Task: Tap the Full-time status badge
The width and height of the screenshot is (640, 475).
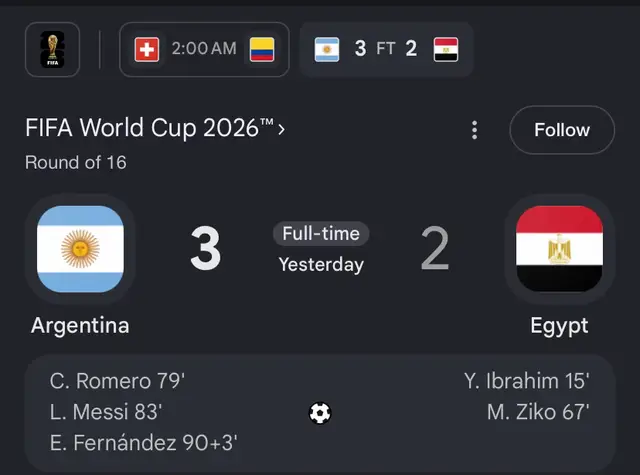Action: click(321, 234)
